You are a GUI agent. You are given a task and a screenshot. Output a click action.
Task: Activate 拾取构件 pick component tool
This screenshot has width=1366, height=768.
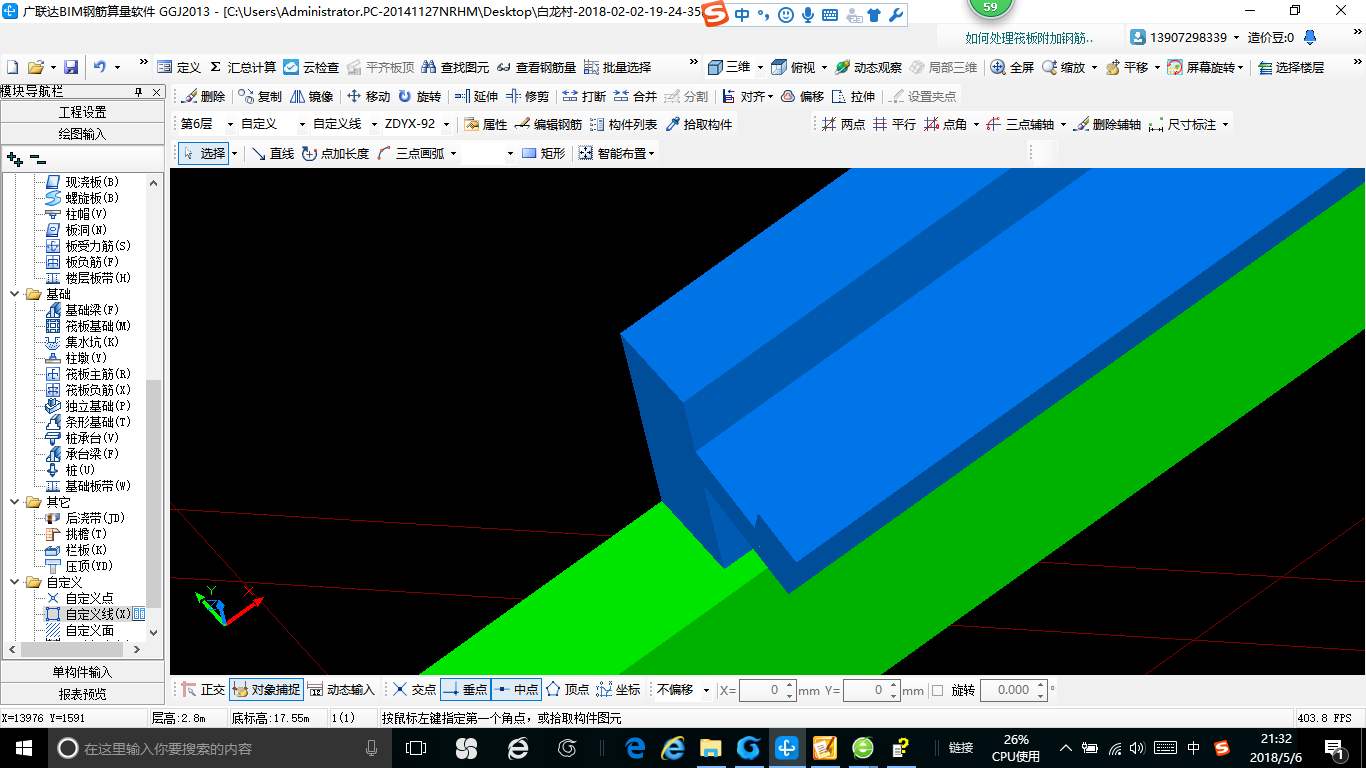click(x=698, y=124)
